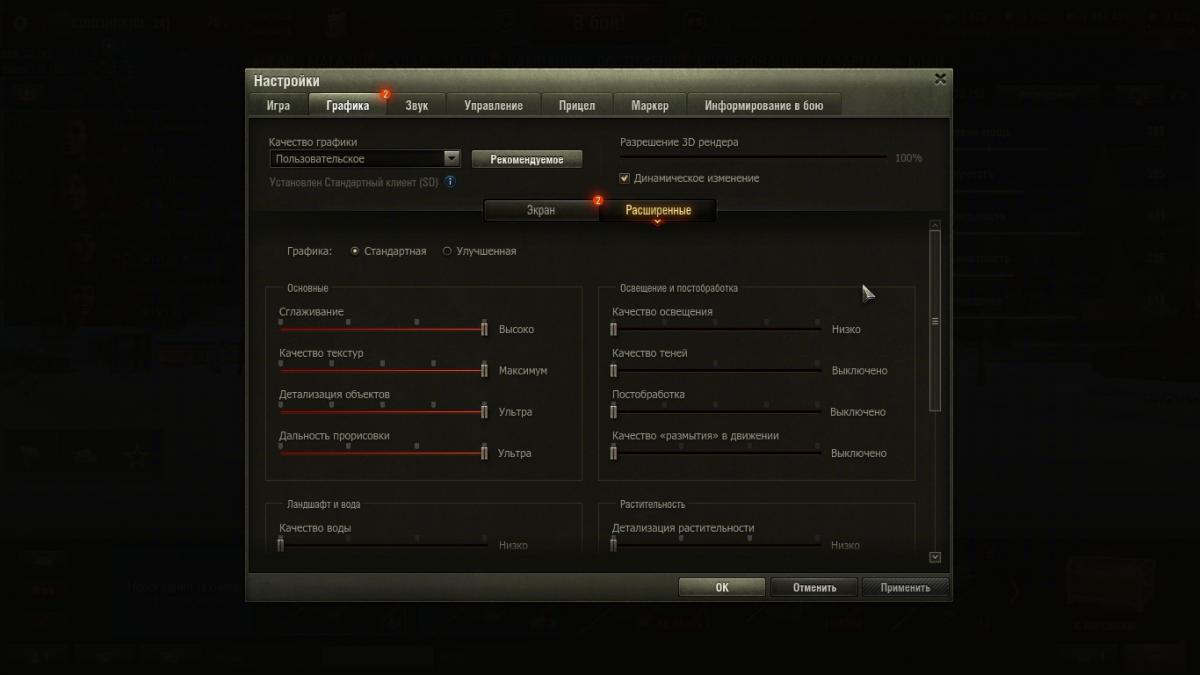The image size is (1200, 675).
Task: Toggle Динамическое изменение checkbox
Action: [x=625, y=178]
